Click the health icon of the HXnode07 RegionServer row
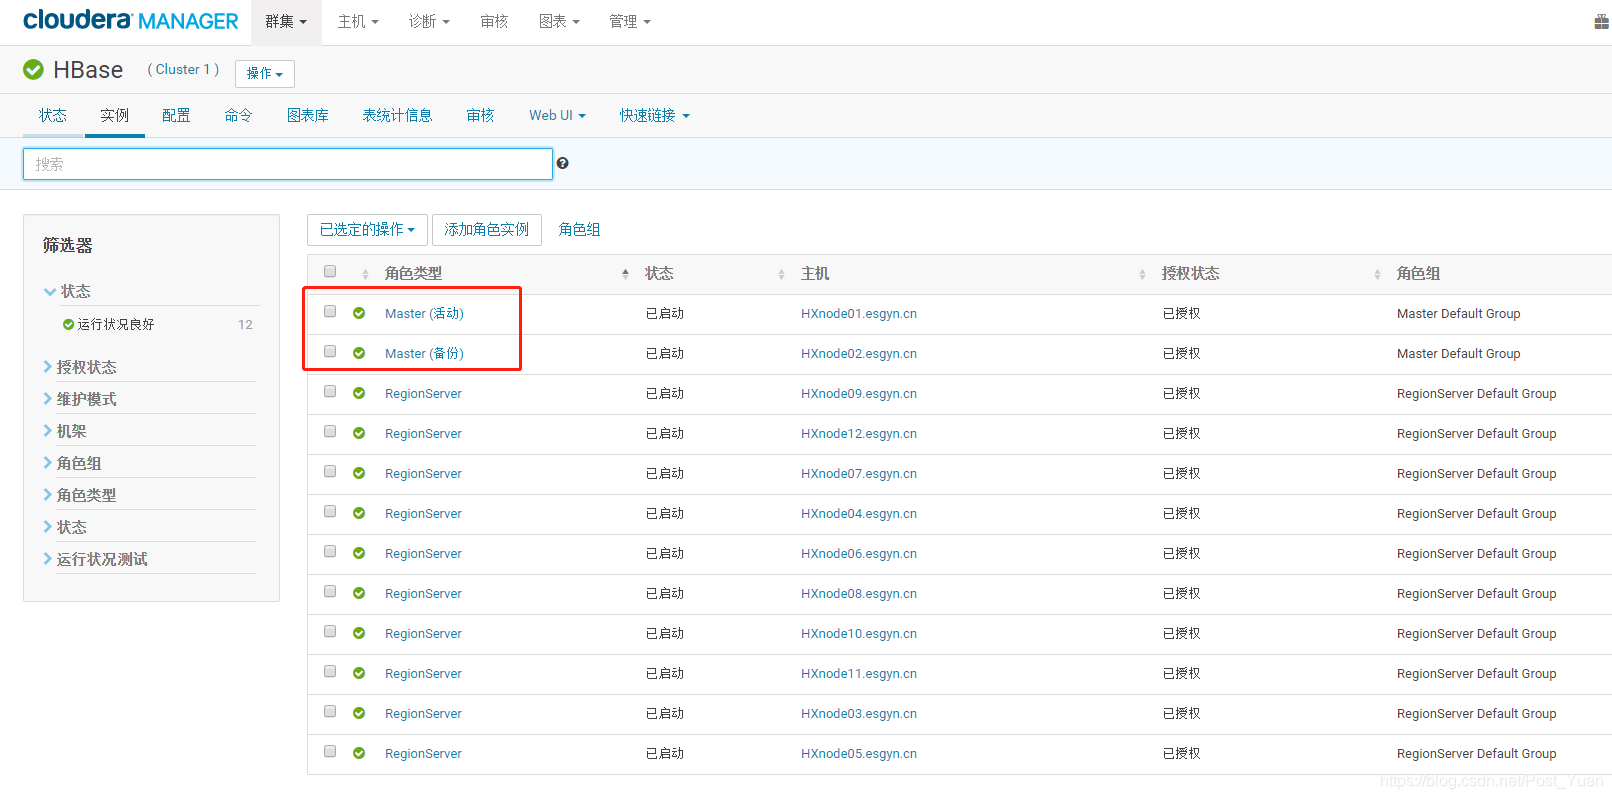 click(359, 473)
